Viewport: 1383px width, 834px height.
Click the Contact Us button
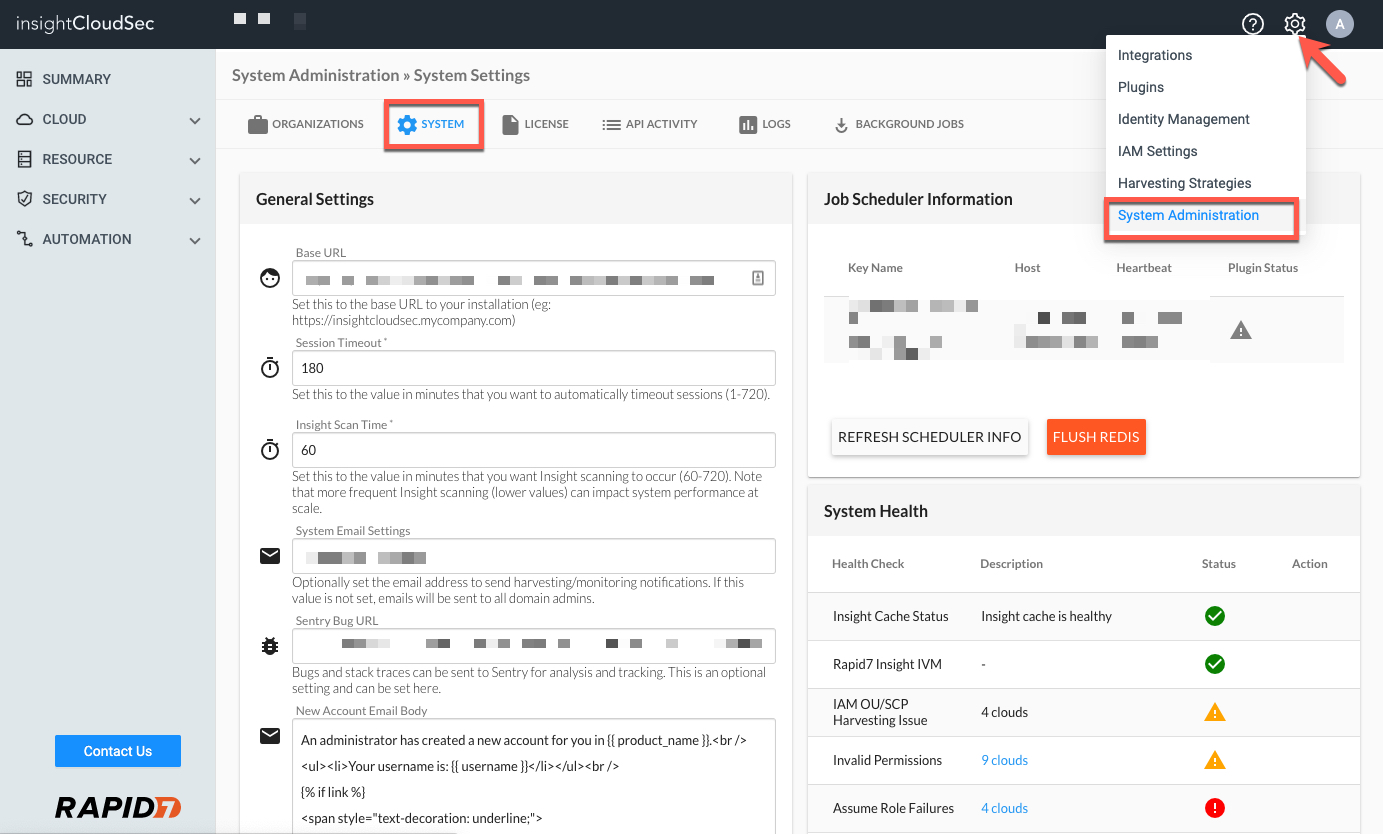coord(118,751)
